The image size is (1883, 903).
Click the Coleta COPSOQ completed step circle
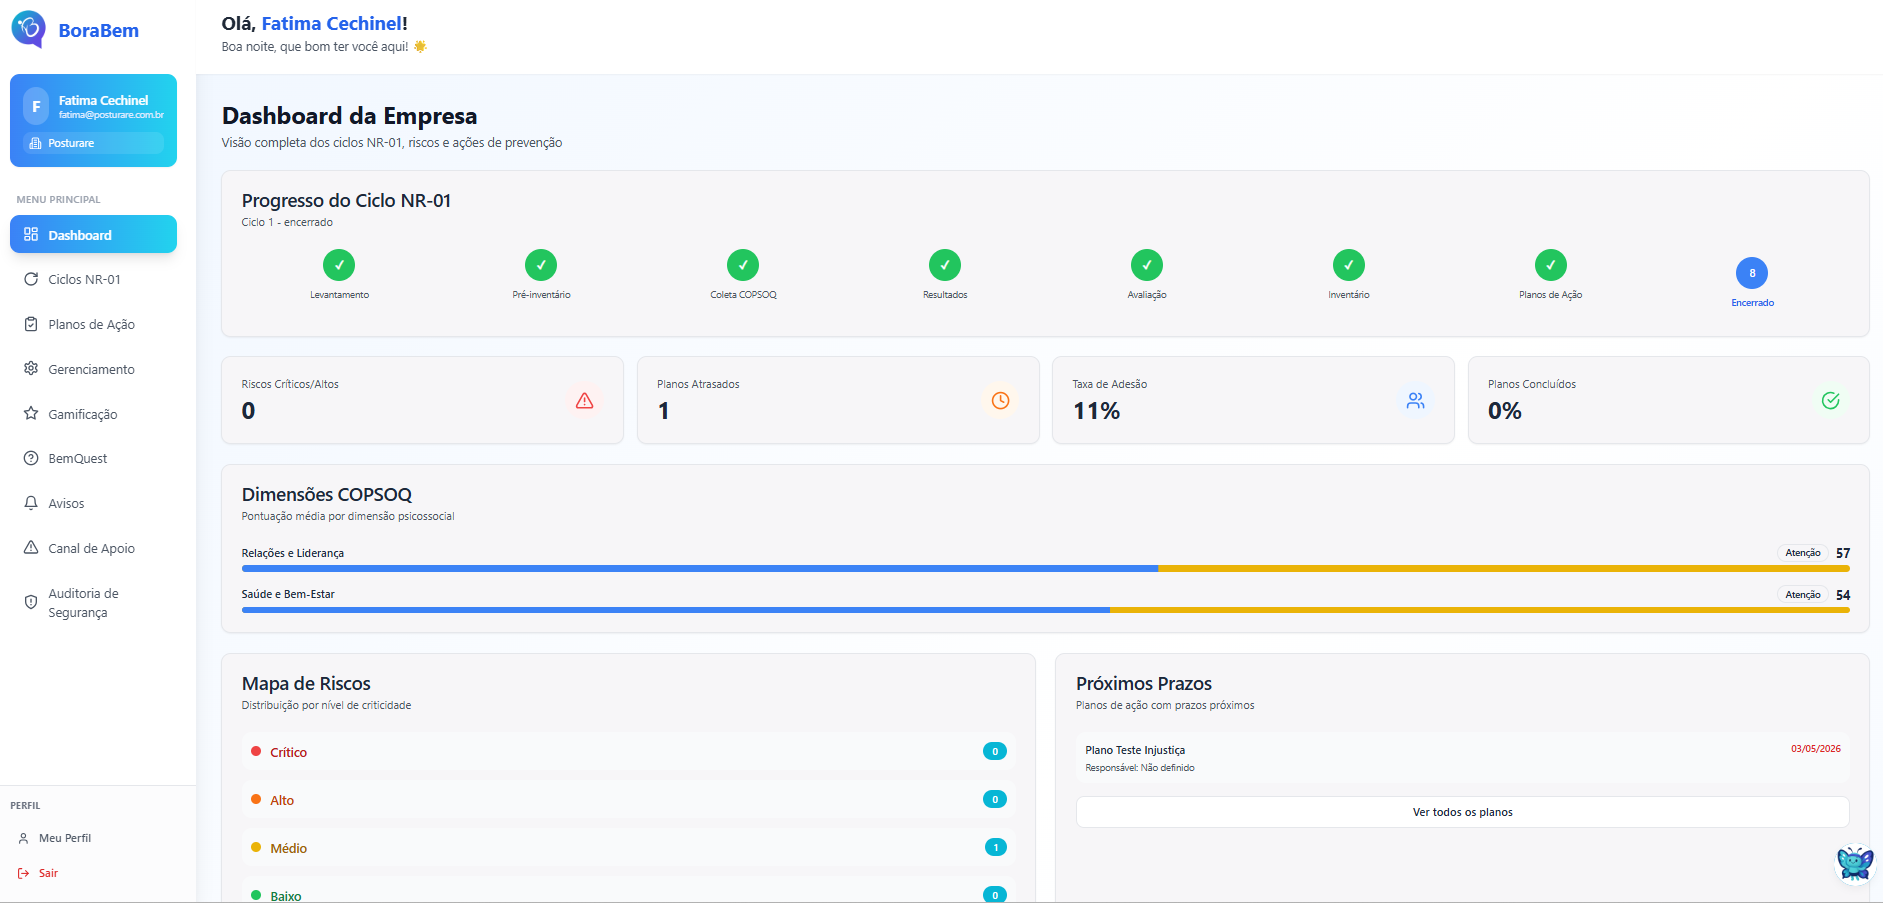[x=743, y=265]
